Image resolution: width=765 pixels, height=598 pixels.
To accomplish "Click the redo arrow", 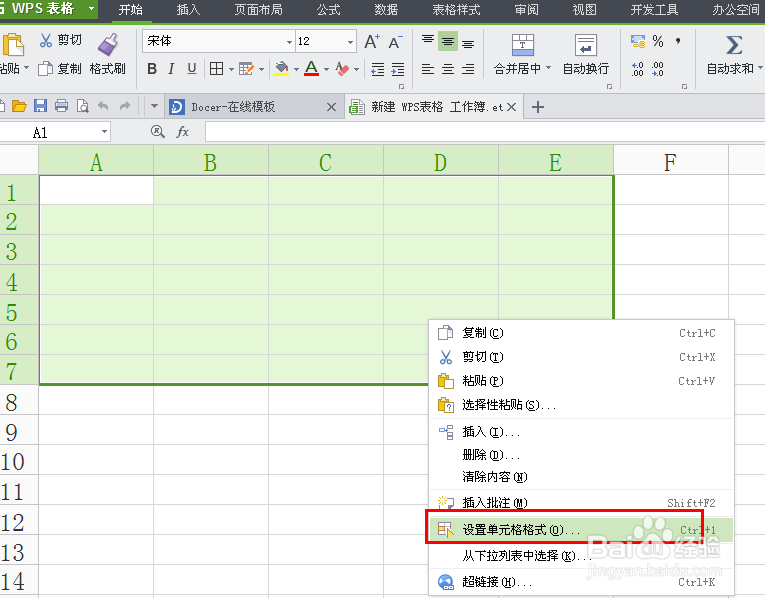I will (x=125, y=106).
